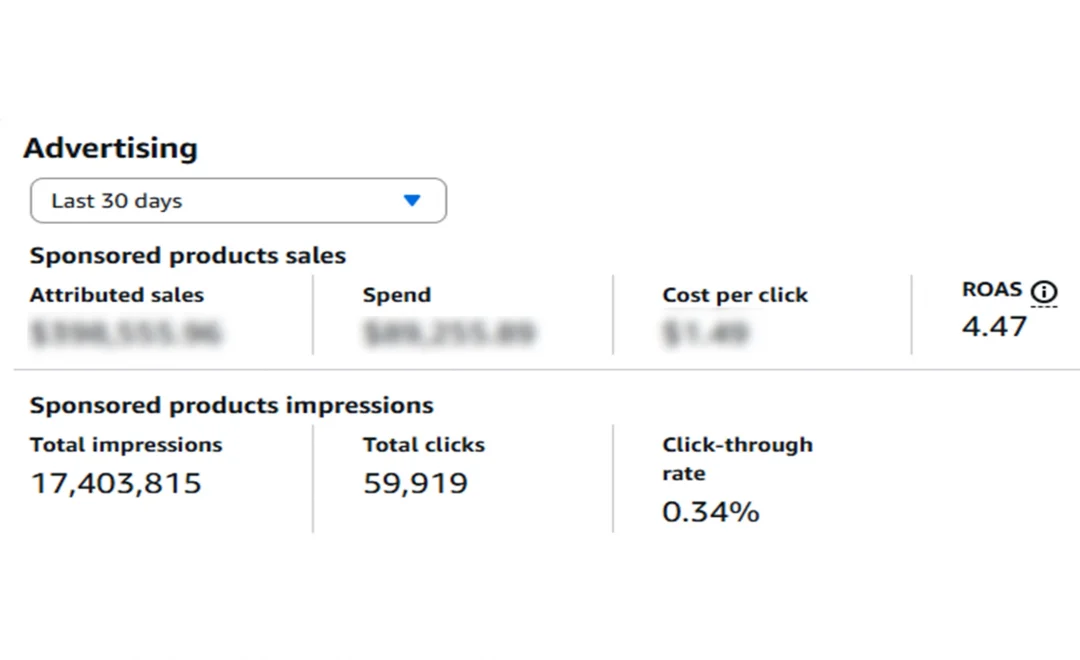Click the blue dropdown arrow
Screen dimensions: 1080x660
pyautogui.click(x=412, y=200)
